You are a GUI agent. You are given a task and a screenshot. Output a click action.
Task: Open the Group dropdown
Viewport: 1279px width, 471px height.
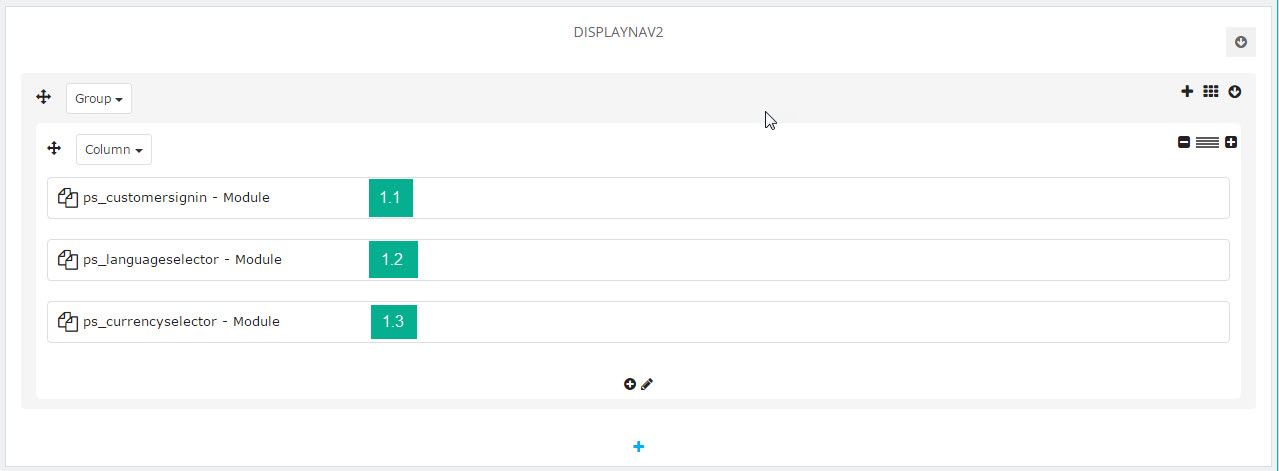tap(99, 98)
